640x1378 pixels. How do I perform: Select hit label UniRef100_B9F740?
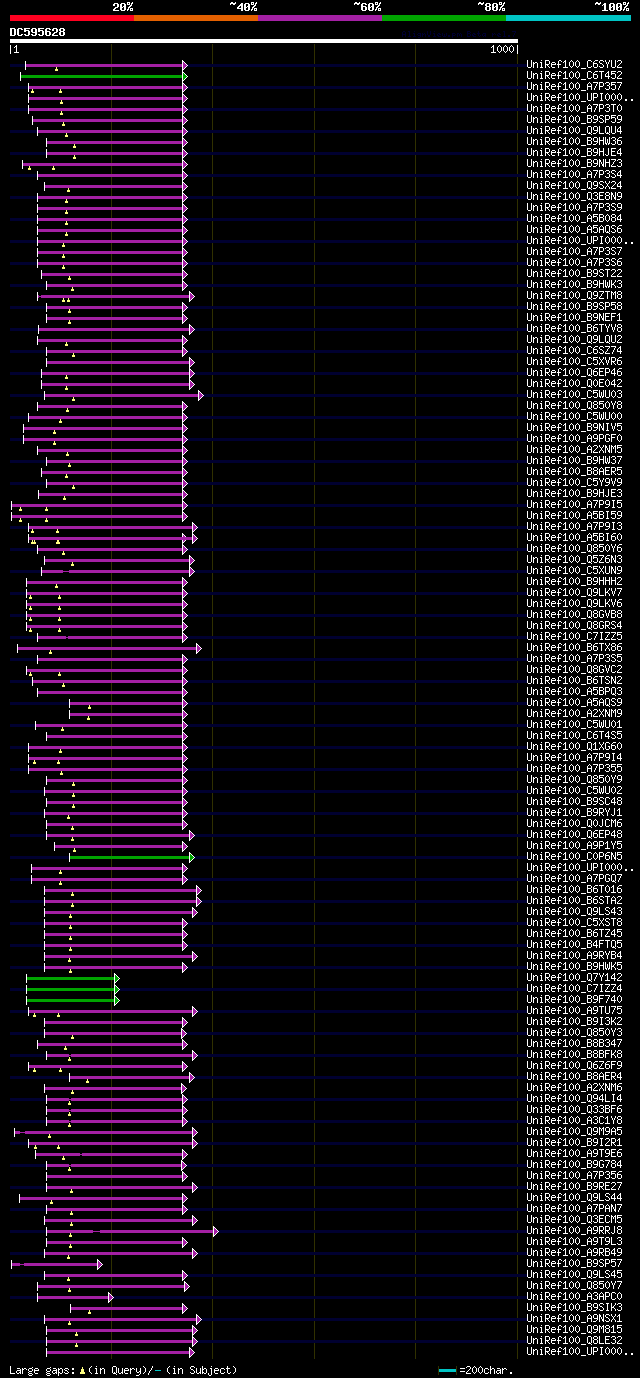coord(574,999)
